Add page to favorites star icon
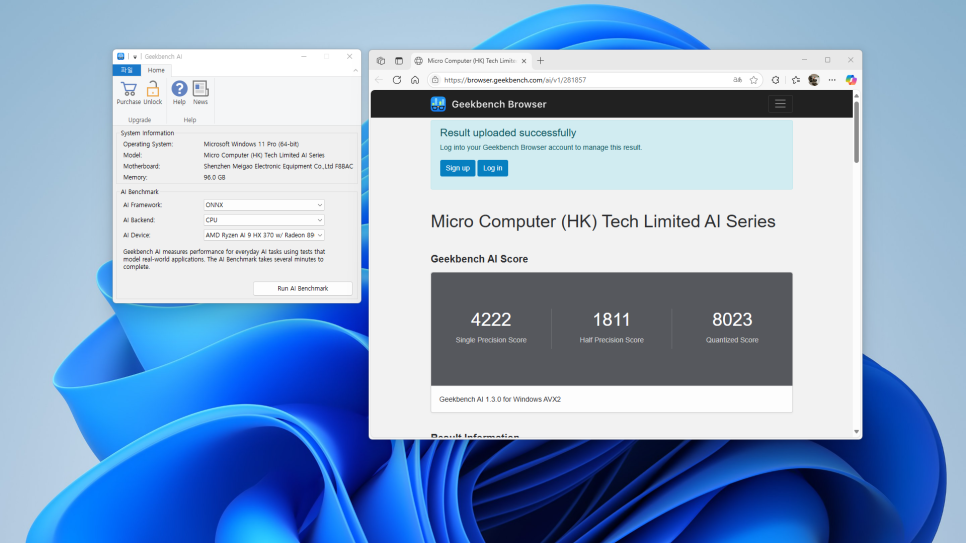966x543 pixels. coord(753,80)
